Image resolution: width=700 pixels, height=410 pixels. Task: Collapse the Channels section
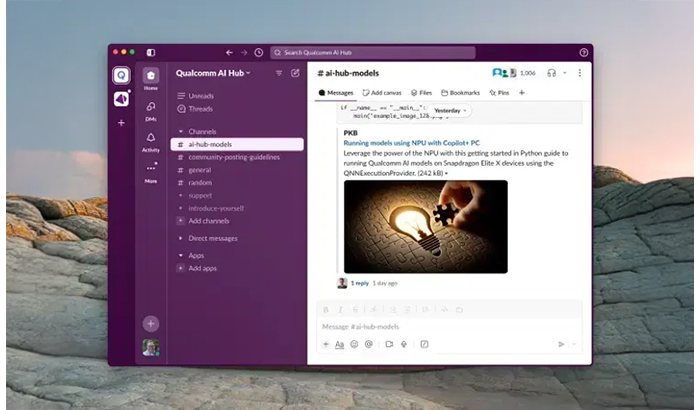pyautogui.click(x=181, y=132)
